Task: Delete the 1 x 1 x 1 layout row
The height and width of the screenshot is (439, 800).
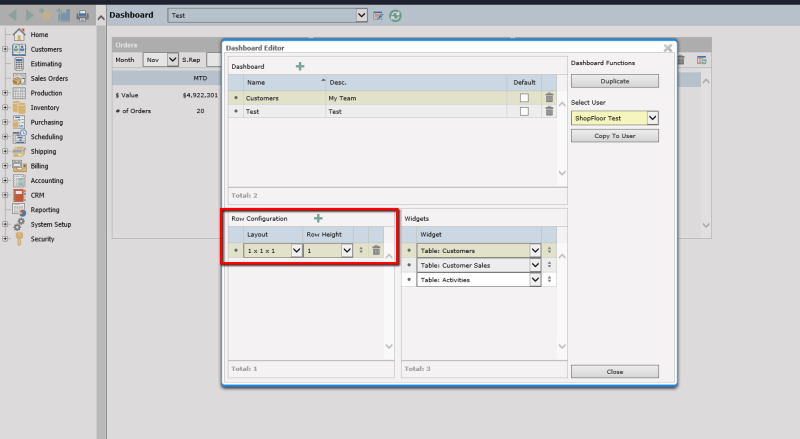Action: (x=376, y=251)
